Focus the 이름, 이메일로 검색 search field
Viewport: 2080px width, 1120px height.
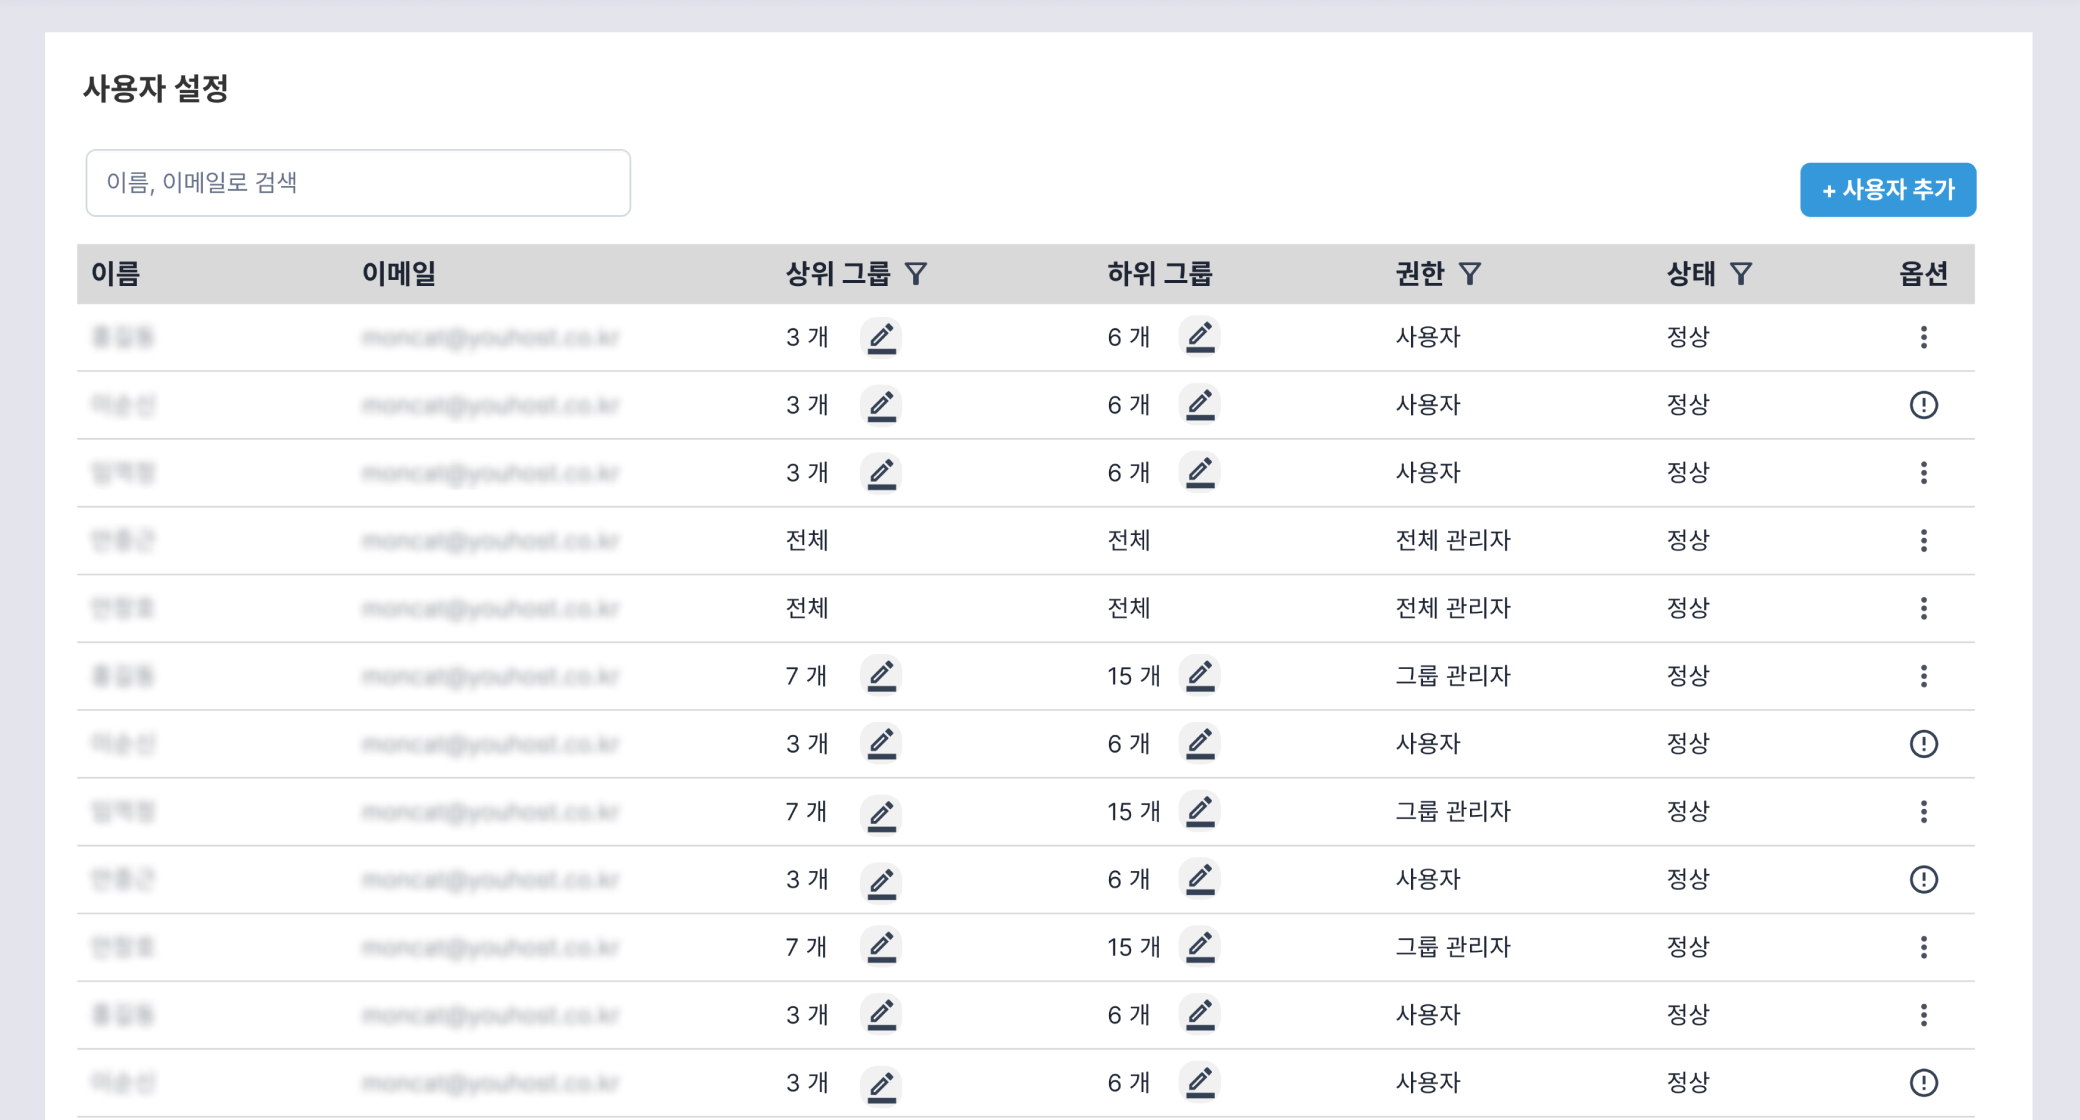[358, 183]
